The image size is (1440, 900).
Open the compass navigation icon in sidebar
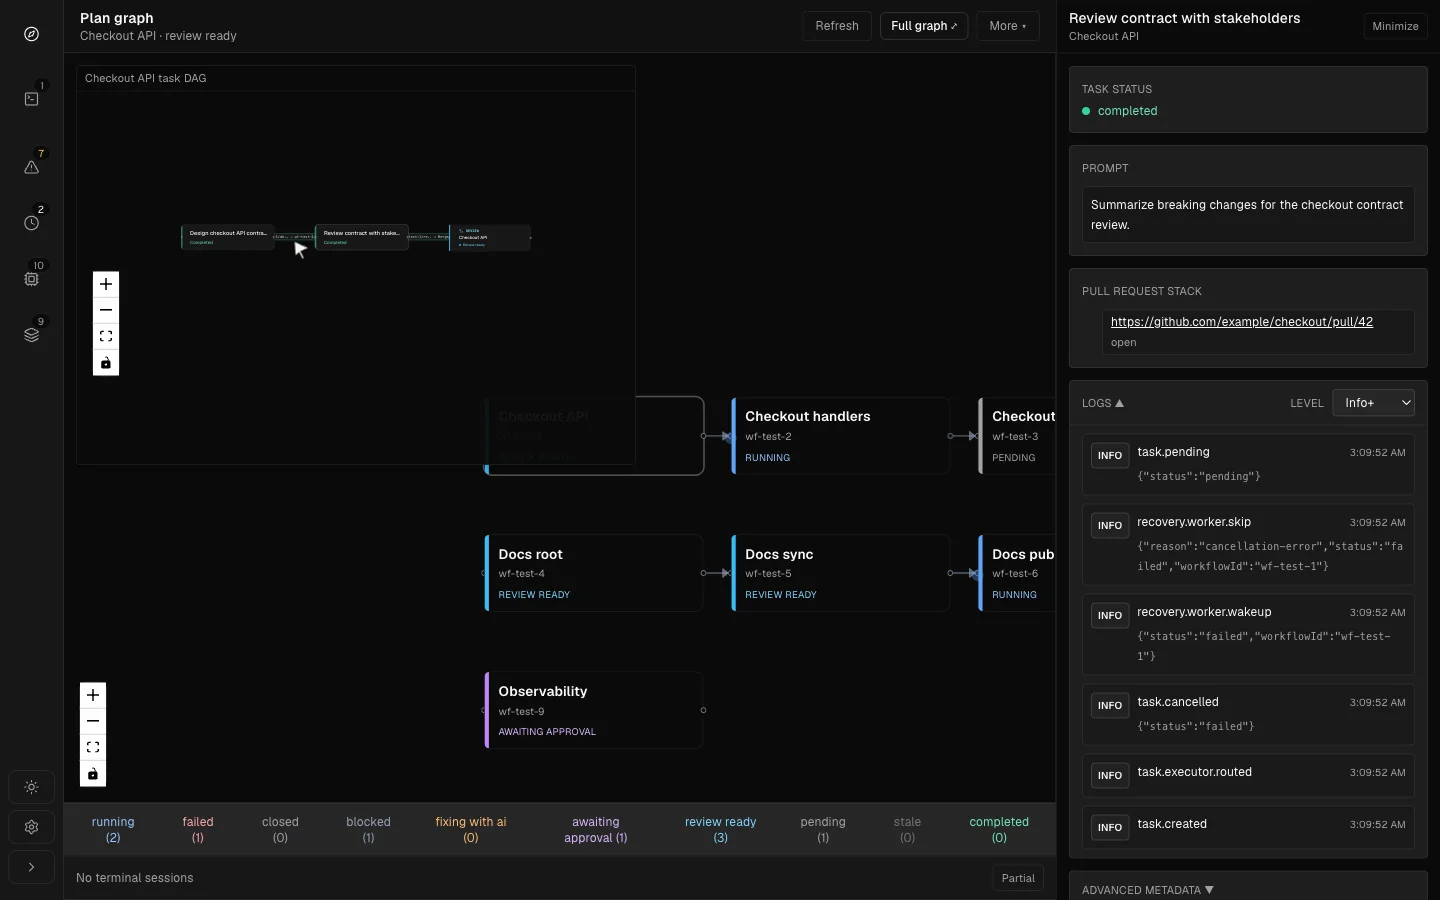click(32, 34)
